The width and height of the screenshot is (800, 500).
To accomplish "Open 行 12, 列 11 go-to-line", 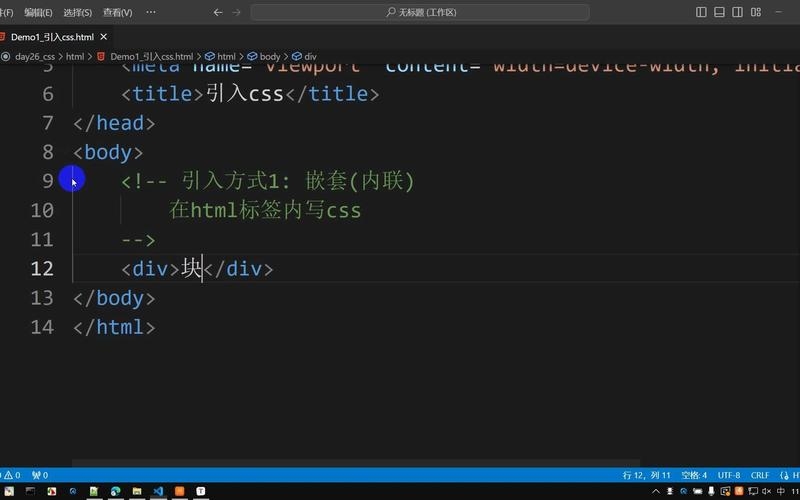I will (x=646, y=476).
